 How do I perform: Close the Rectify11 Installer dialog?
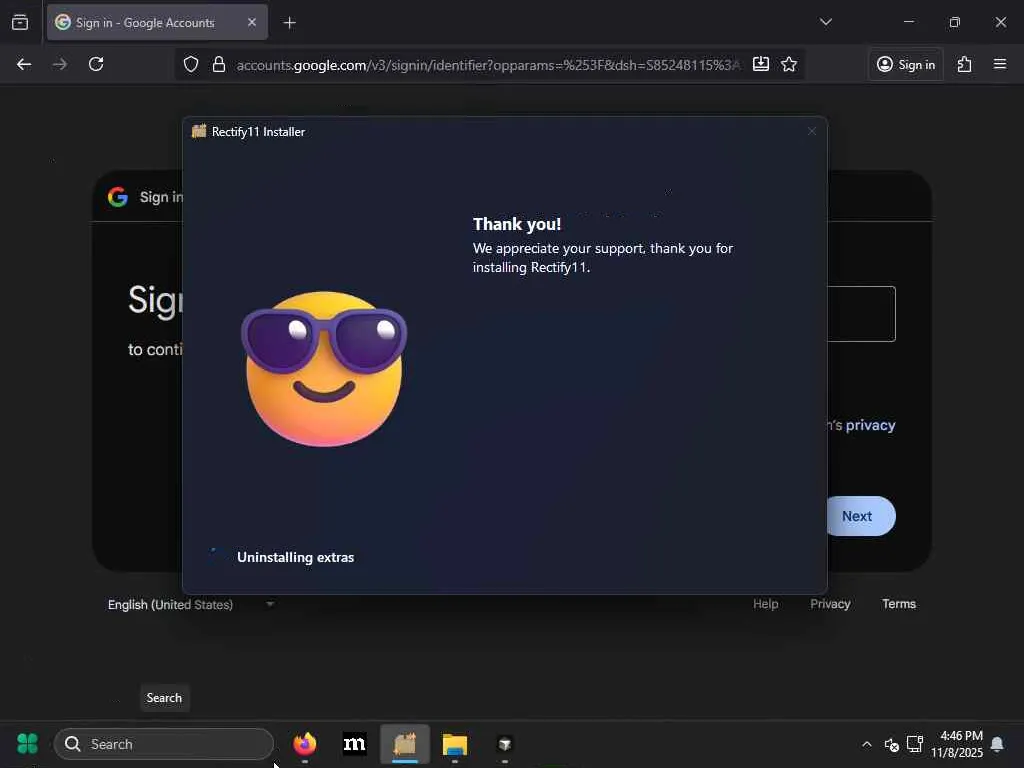(x=812, y=131)
